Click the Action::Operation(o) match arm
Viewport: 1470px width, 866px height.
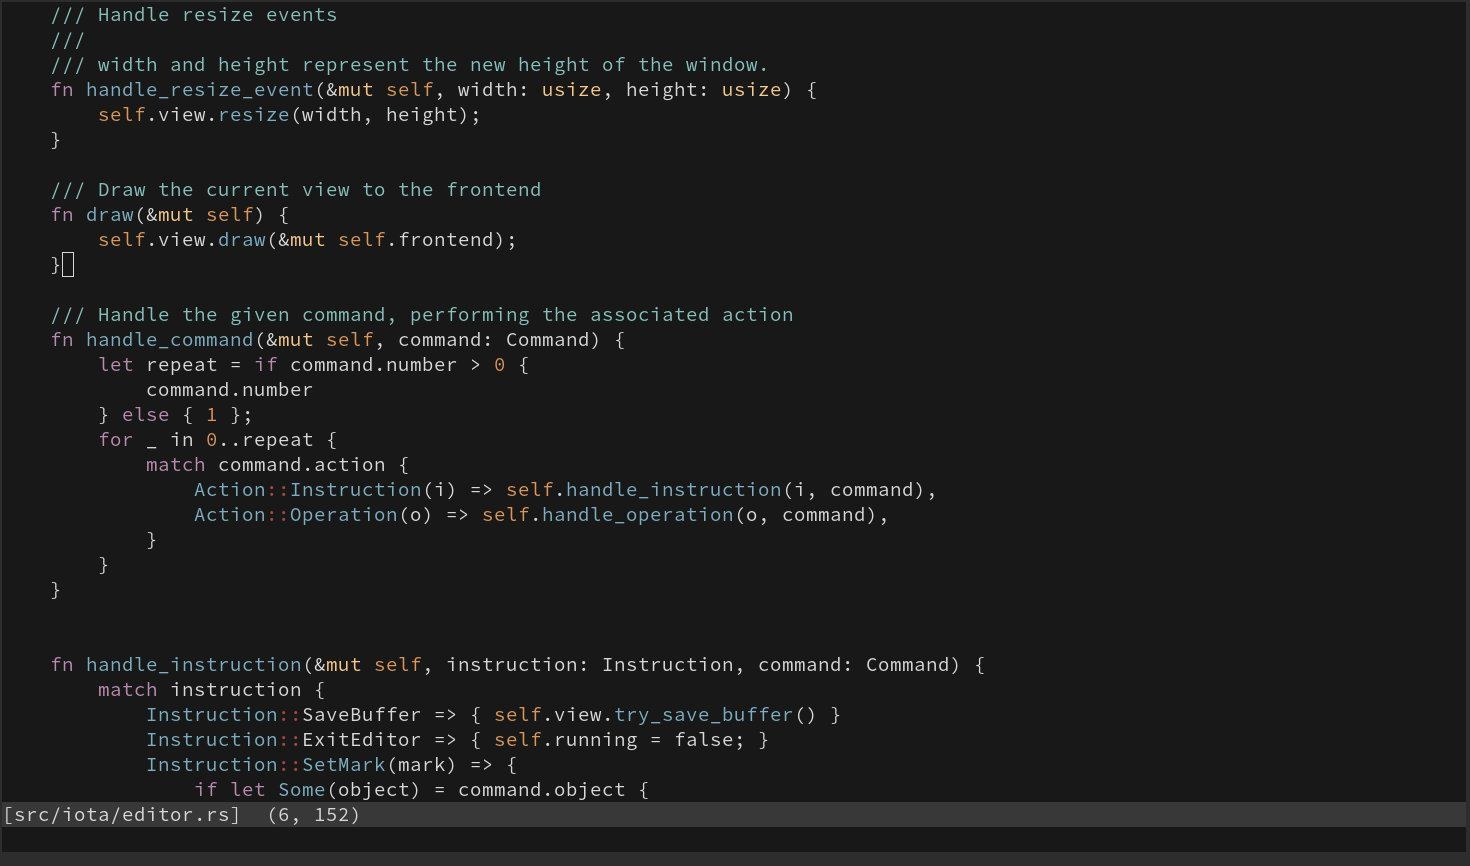tap(541, 515)
